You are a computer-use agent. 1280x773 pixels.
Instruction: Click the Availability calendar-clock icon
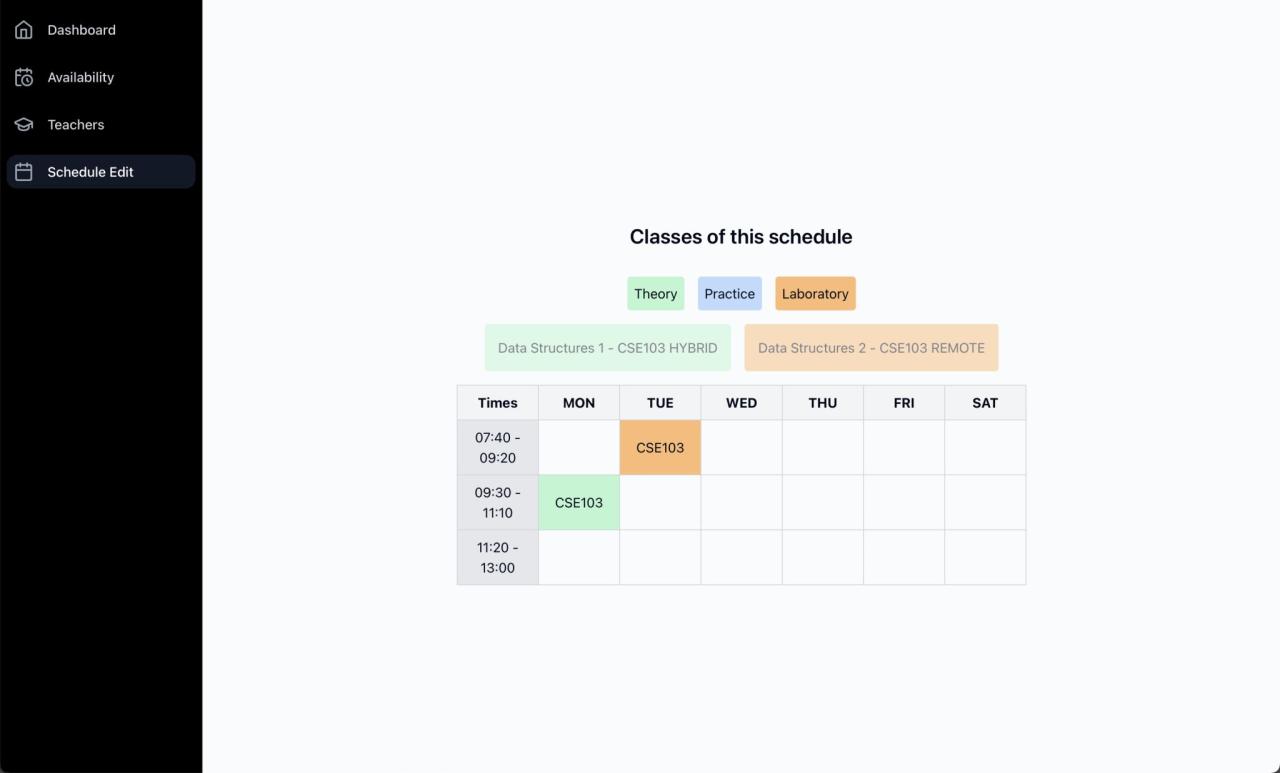[x=24, y=77]
